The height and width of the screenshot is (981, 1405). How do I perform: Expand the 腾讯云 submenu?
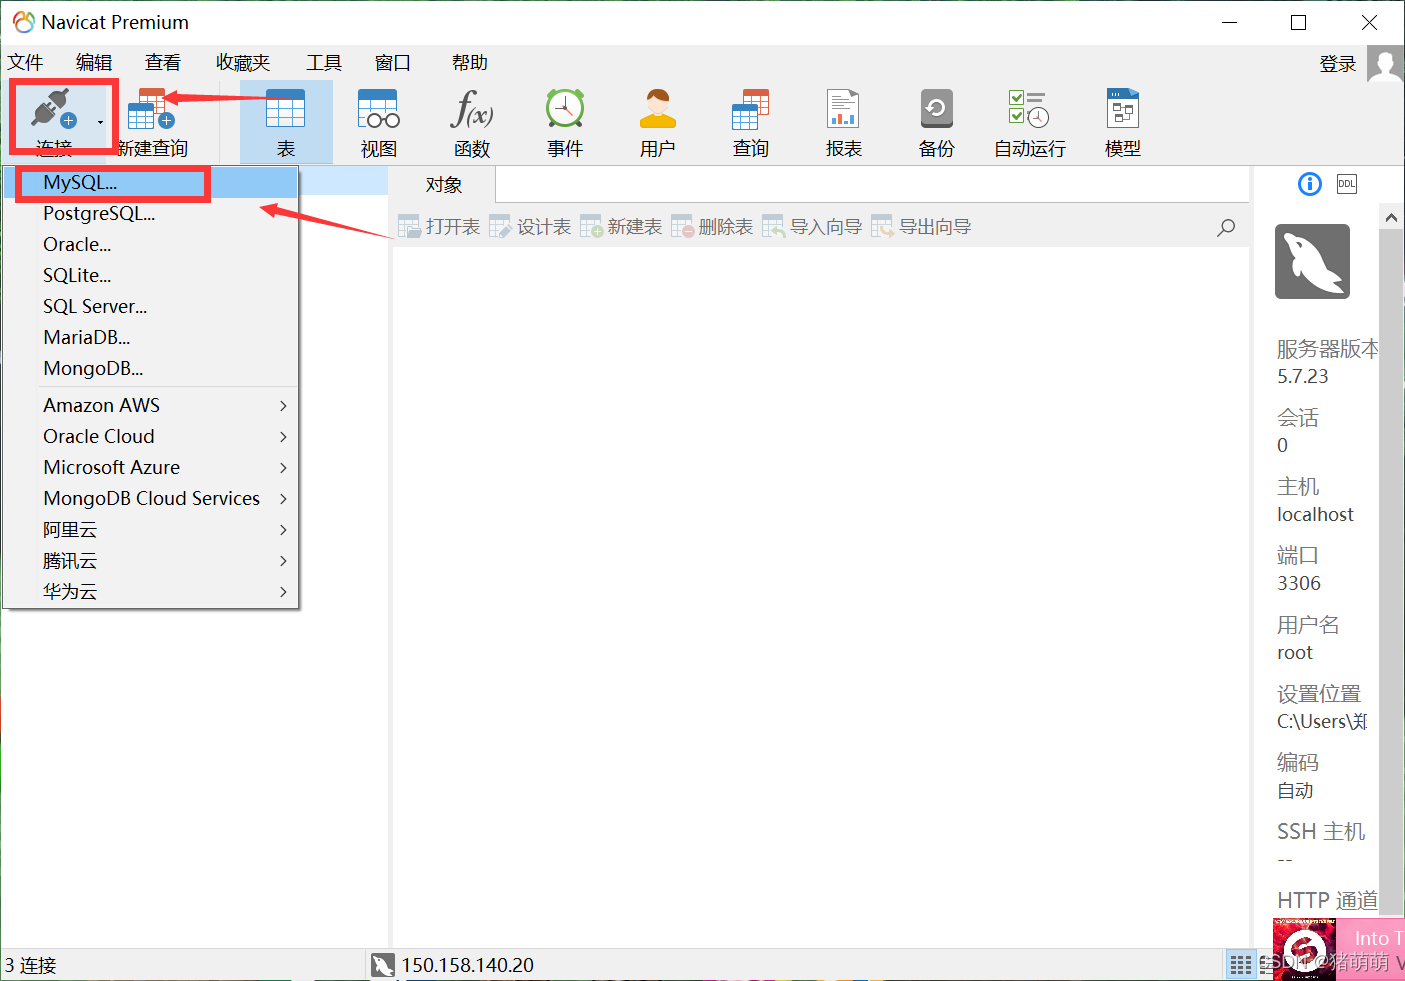pyautogui.click(x=151, y=561)
